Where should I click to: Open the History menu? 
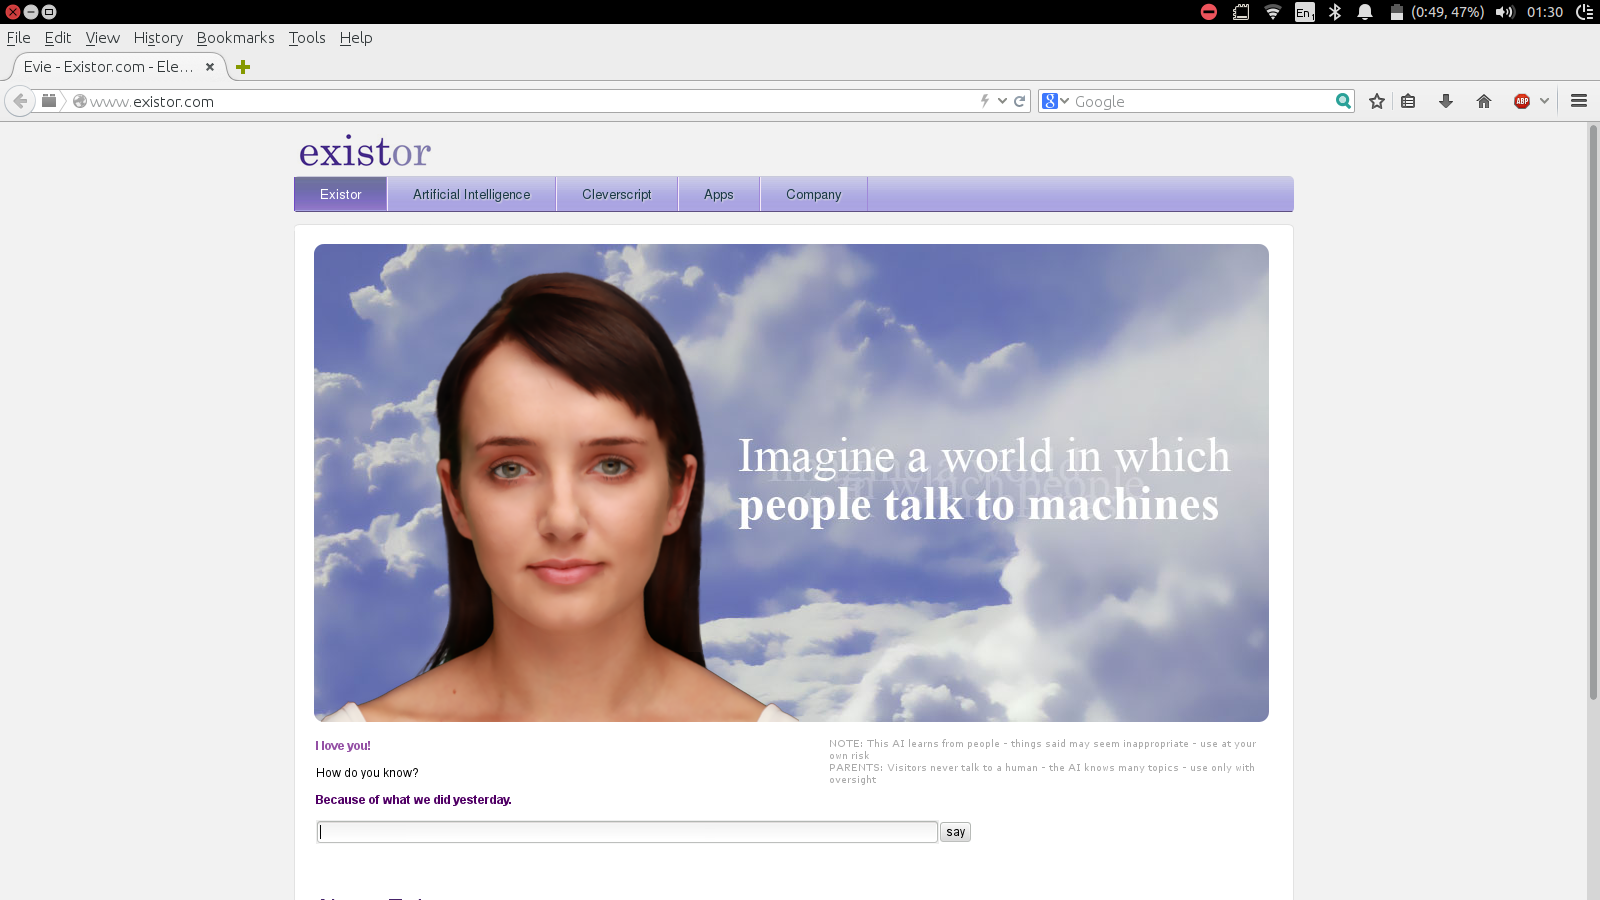(158, 38)
